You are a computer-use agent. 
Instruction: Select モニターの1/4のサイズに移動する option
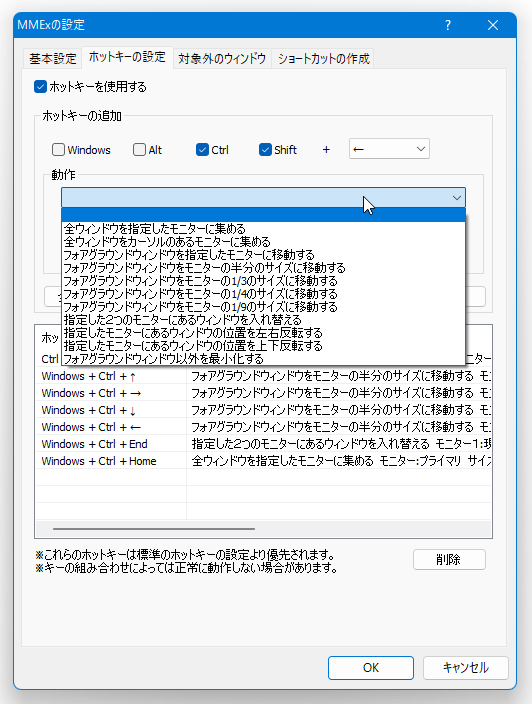tap(264, 294)
